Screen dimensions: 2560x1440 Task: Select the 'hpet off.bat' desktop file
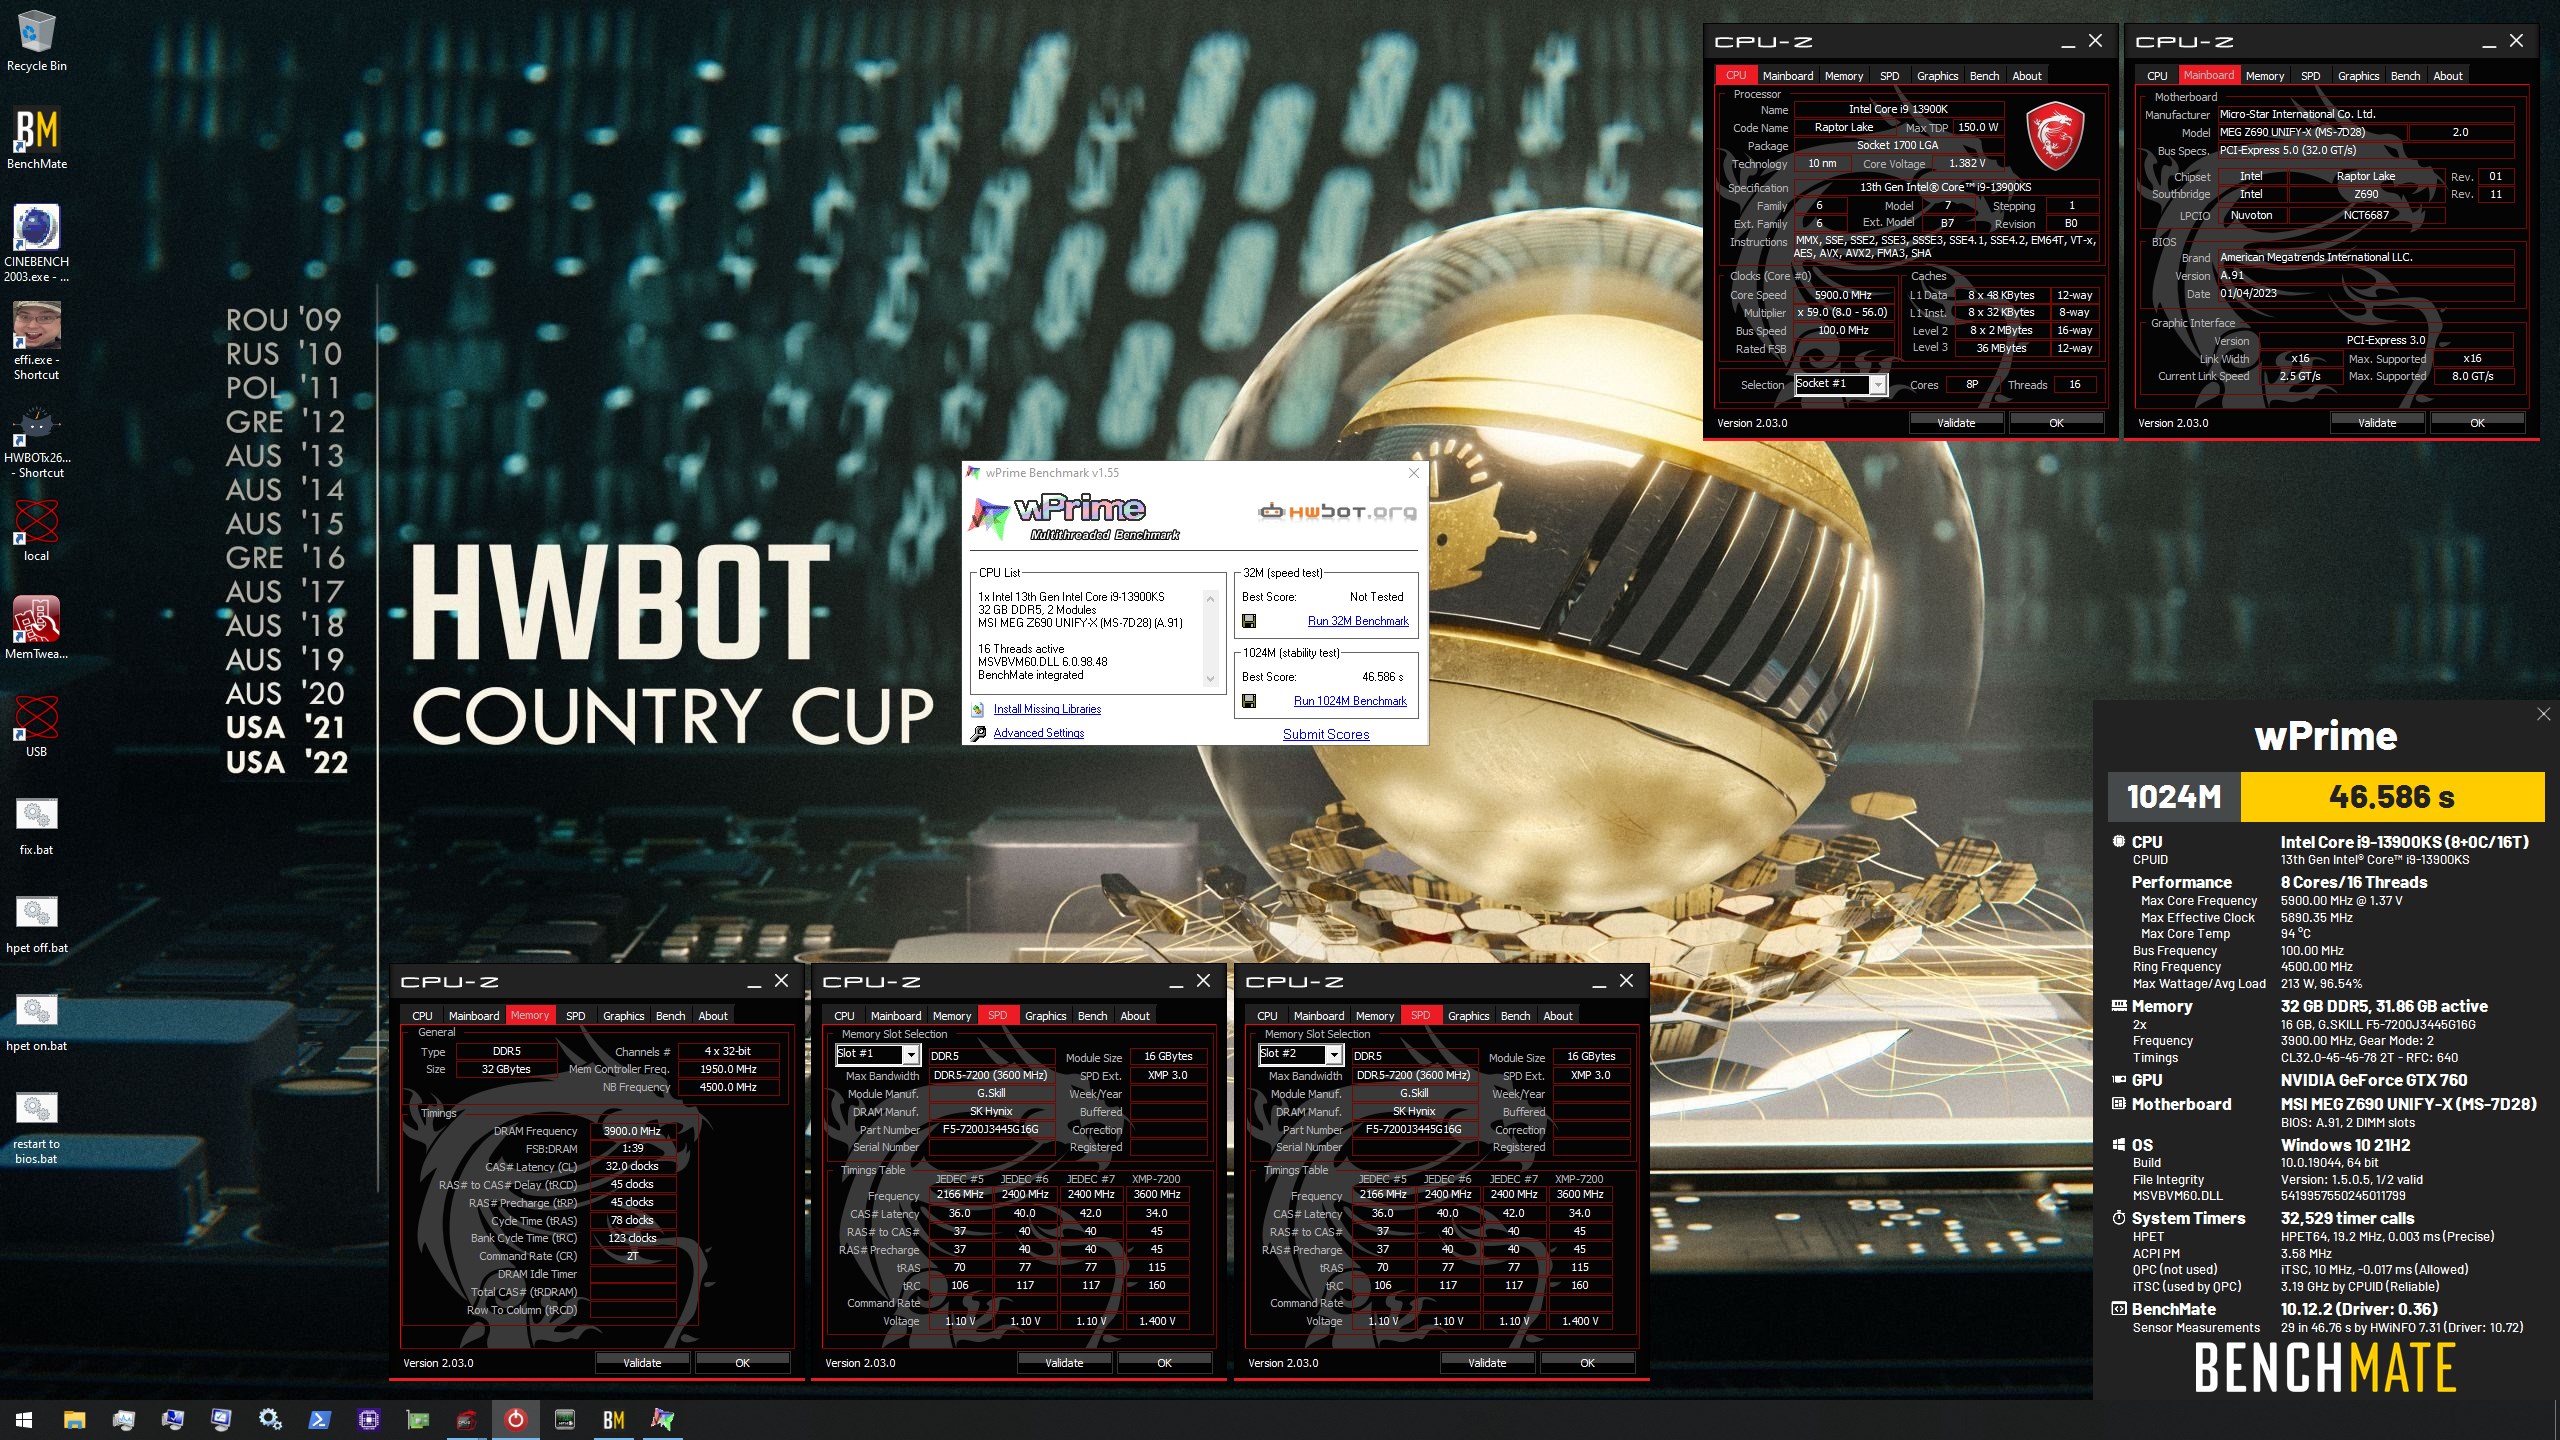coord(36,923)
